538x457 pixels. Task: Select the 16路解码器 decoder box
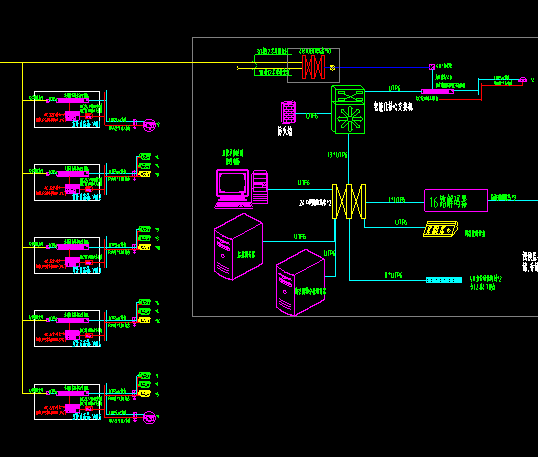point(456,200)
